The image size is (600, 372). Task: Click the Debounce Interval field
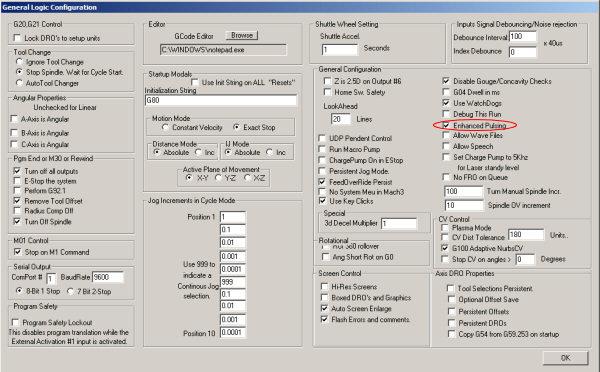pos(523,37)
